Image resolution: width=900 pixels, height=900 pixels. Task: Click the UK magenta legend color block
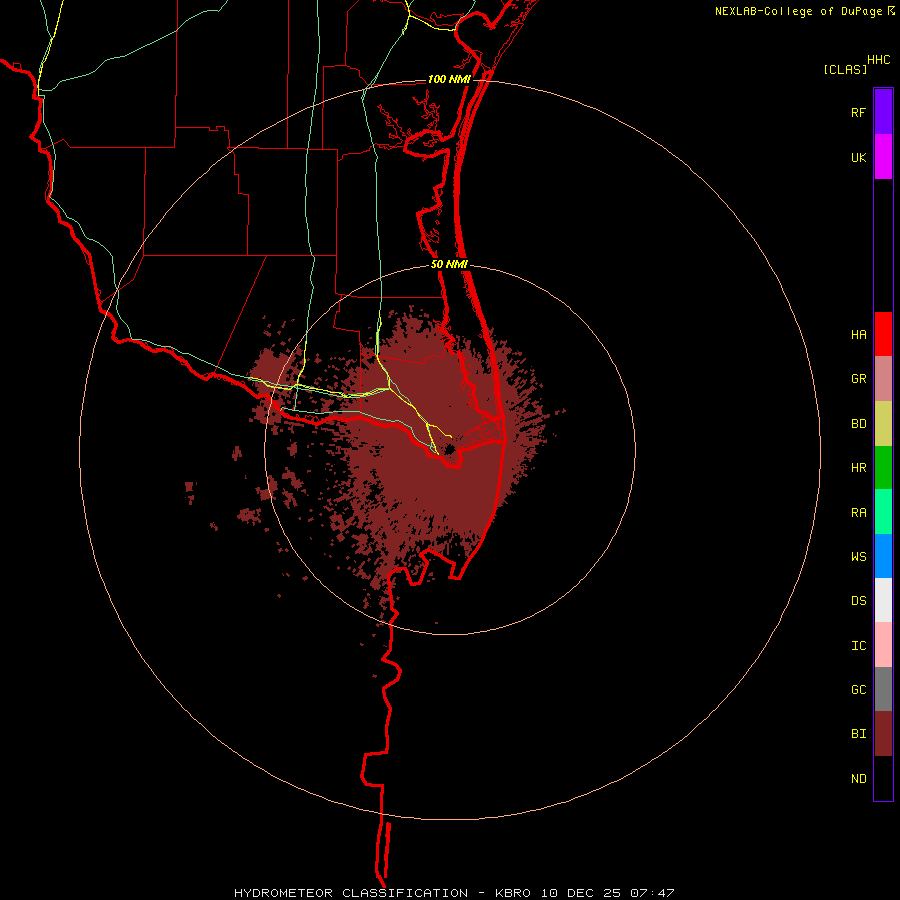[883, 156]
